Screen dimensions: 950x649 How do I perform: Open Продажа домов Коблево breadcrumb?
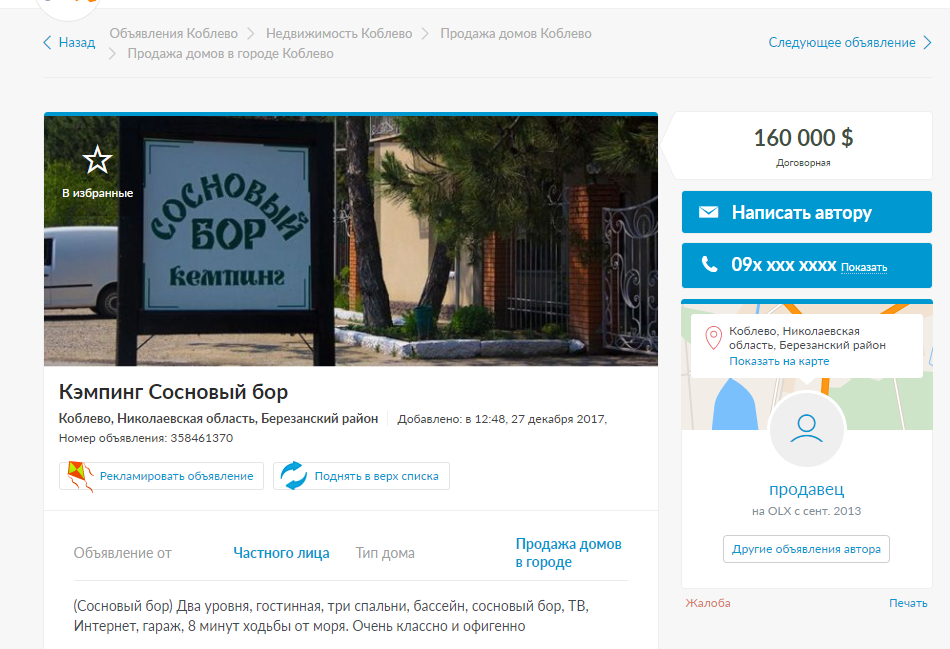(516, 34)
